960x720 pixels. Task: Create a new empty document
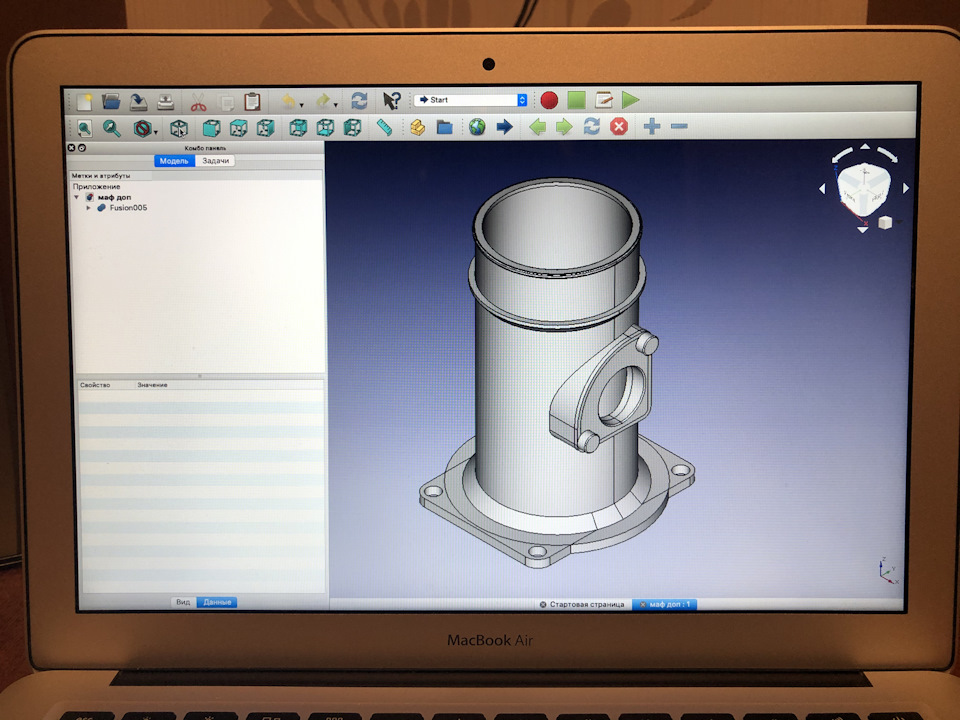tap(84, 101)
